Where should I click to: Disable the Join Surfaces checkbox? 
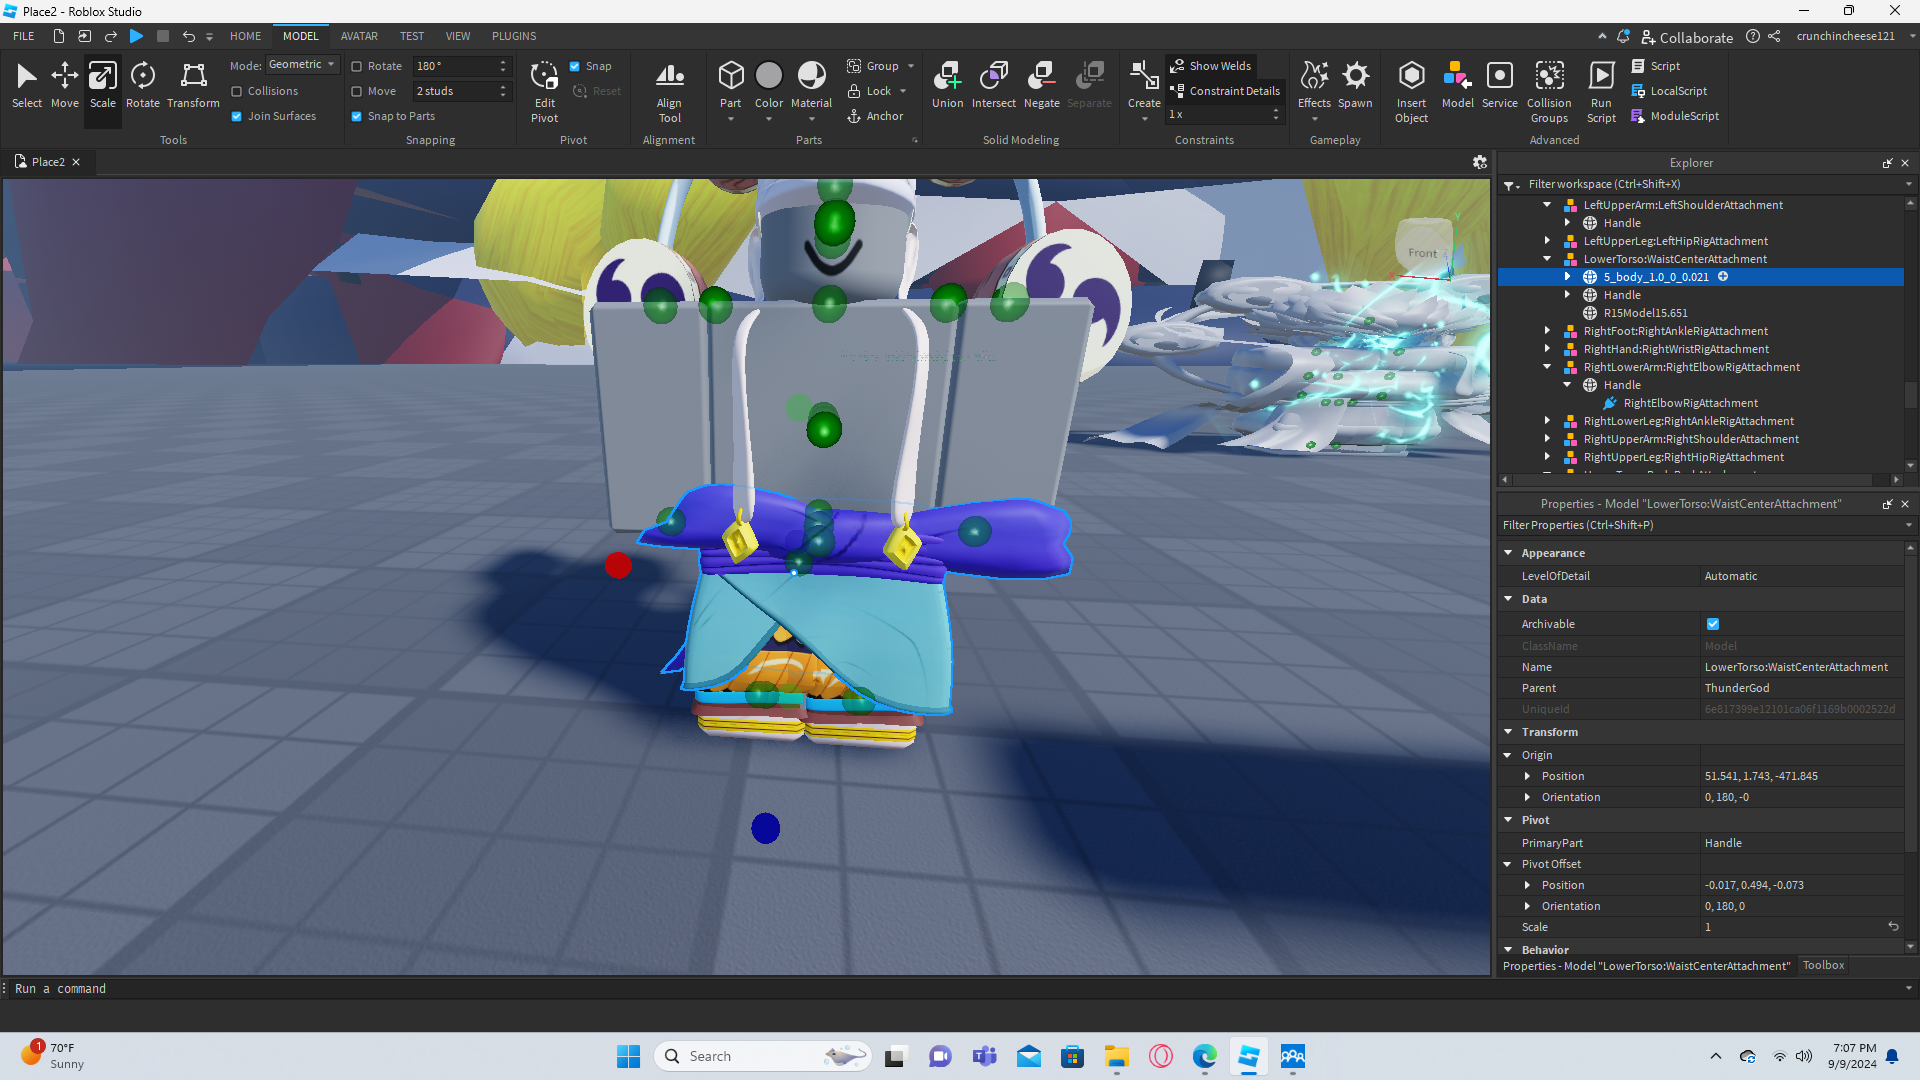coord(237,116)
